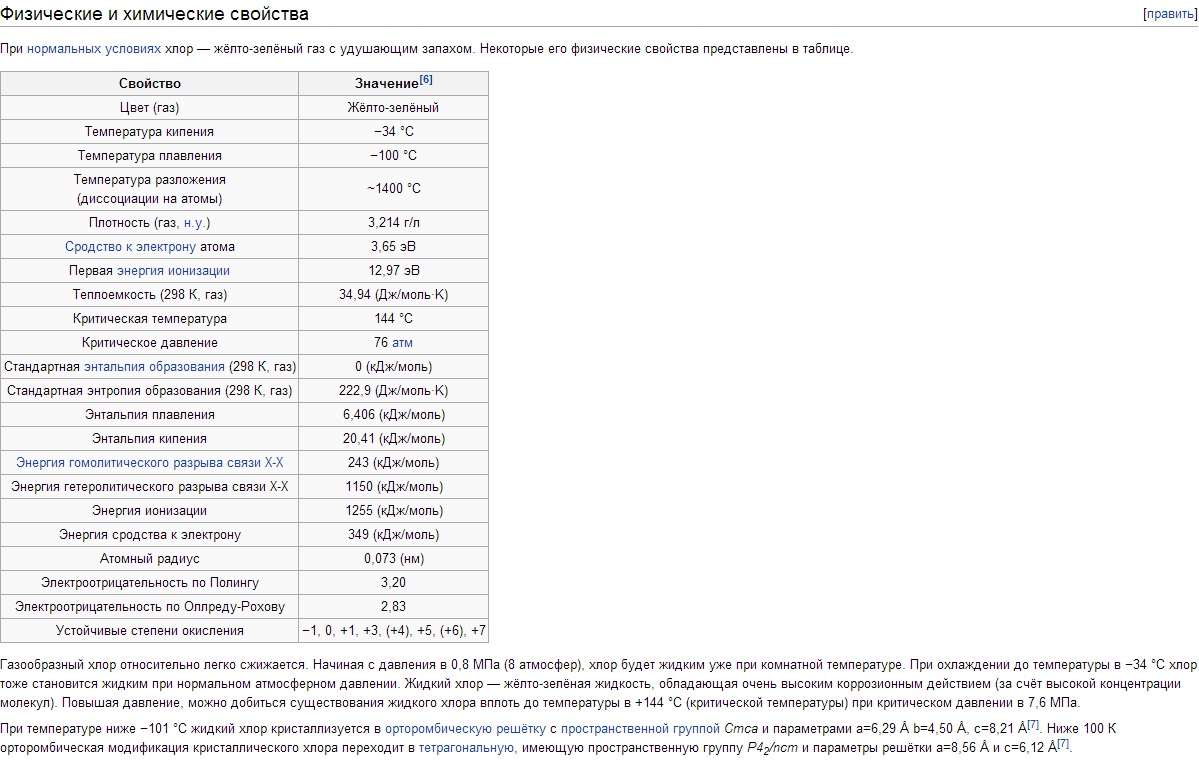The image size is (1199, 770).
Task: Select cell "Теплоемкость (298 К, газ)"
Action: (x=149, y=294)
